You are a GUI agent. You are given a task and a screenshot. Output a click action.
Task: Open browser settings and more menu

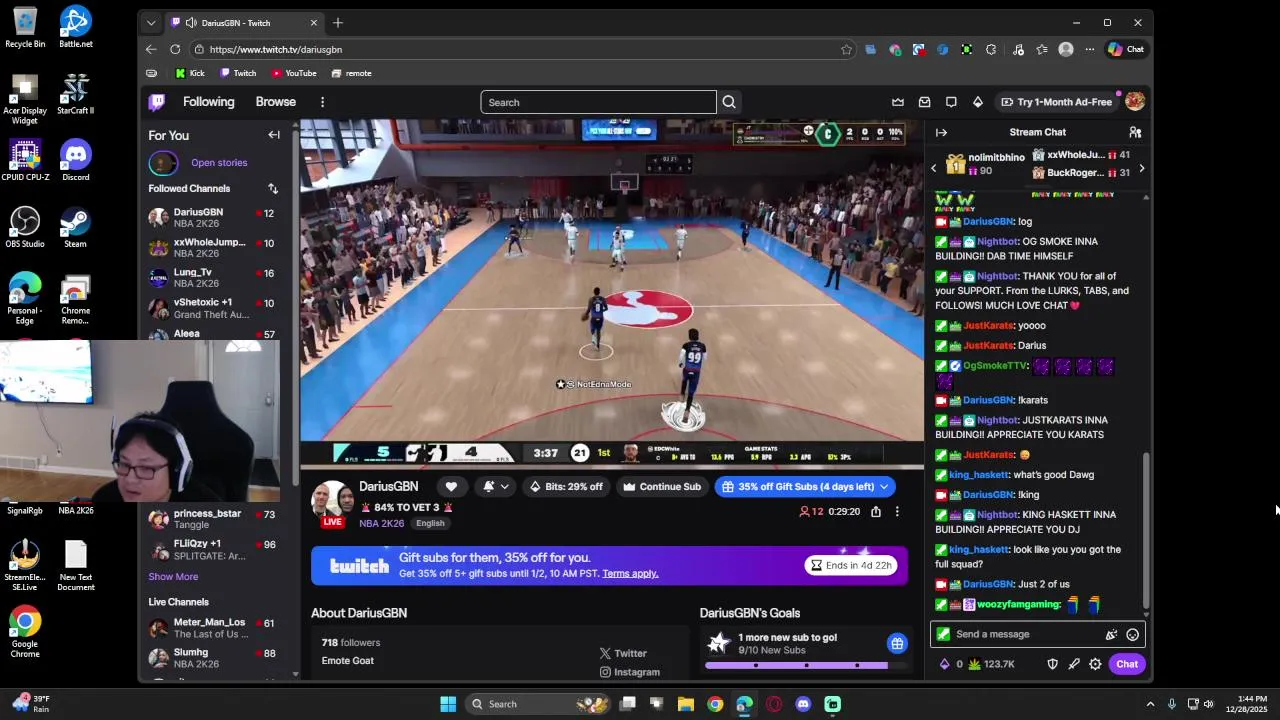pos(1089,49)
